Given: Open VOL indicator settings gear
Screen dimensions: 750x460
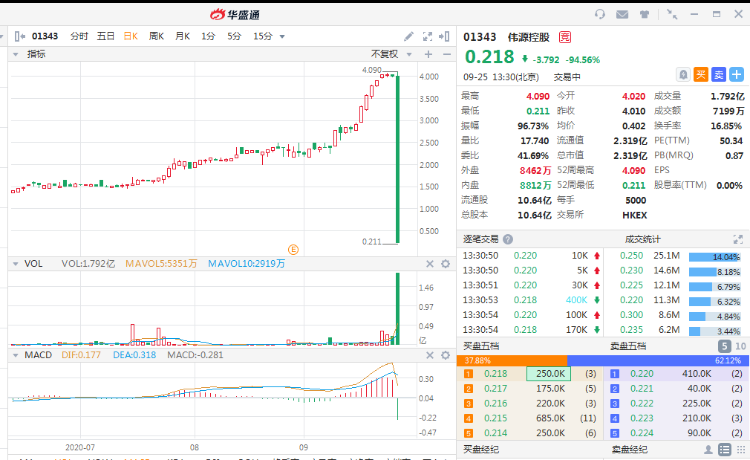Looking at the screenshot, I should click(445, 263).
